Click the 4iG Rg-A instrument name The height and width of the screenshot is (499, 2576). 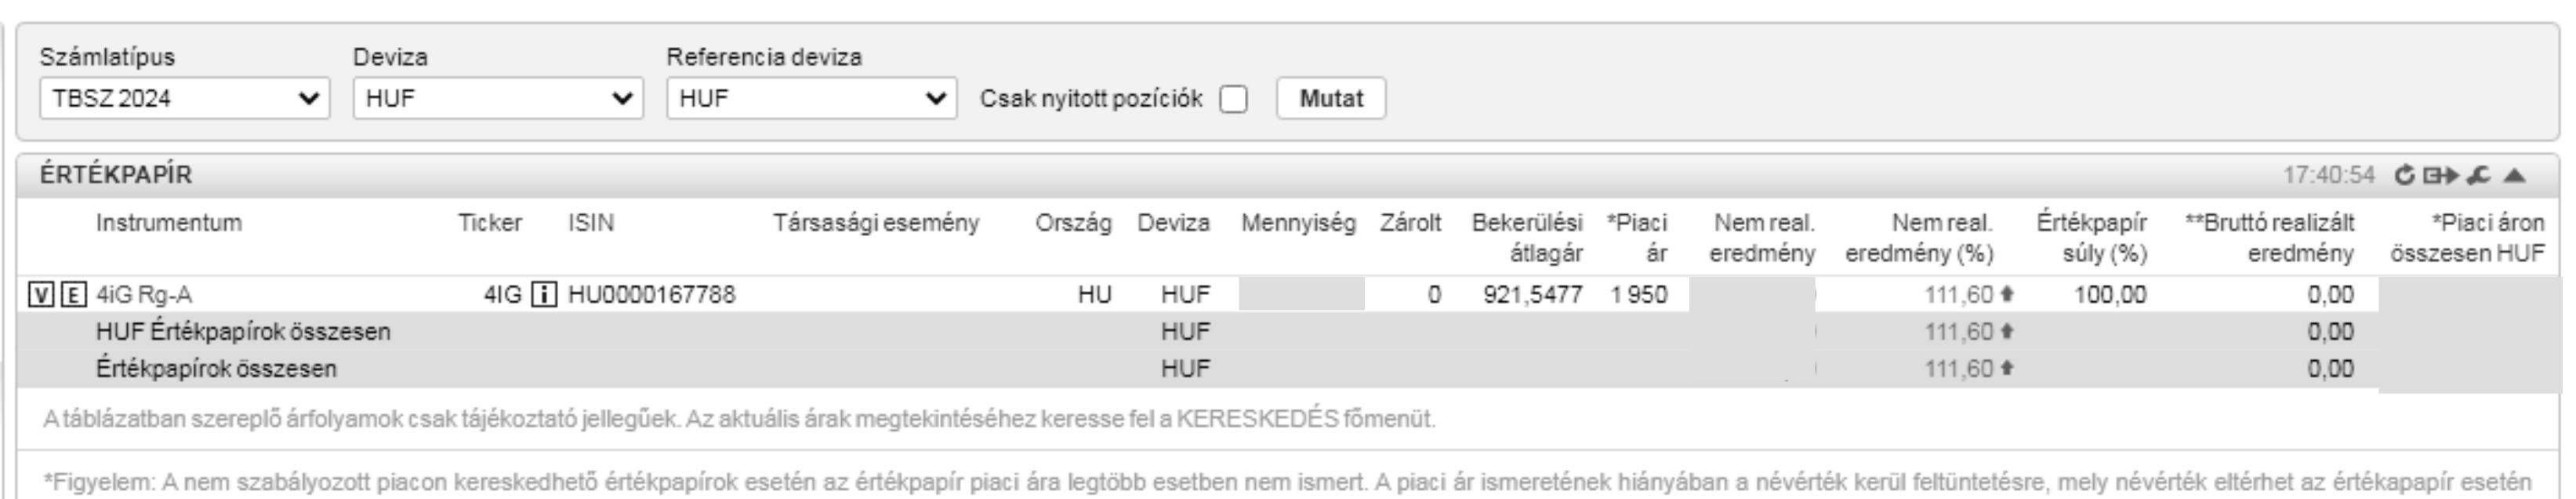pos(144,295)
